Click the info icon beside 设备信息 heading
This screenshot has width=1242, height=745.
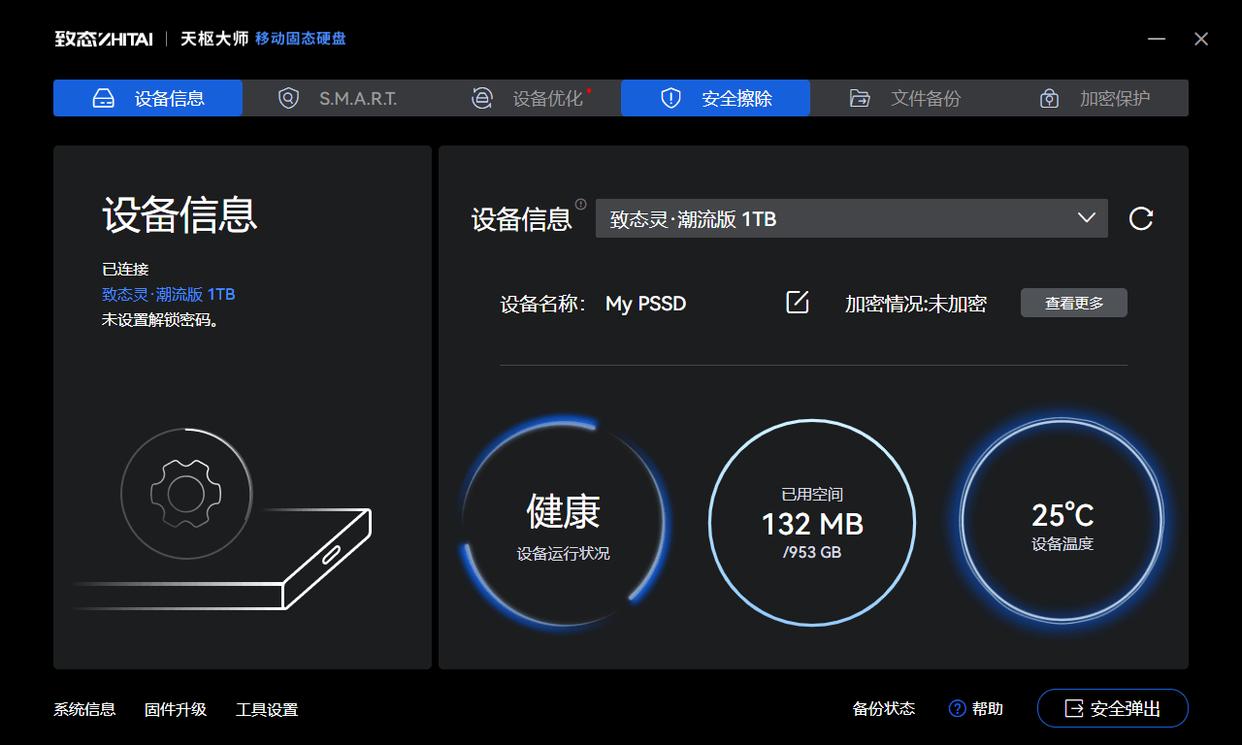click(x=581, y=204)
